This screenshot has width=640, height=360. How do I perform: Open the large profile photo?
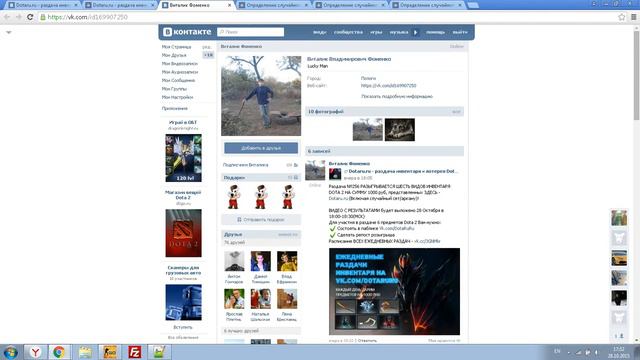(261, 96)
